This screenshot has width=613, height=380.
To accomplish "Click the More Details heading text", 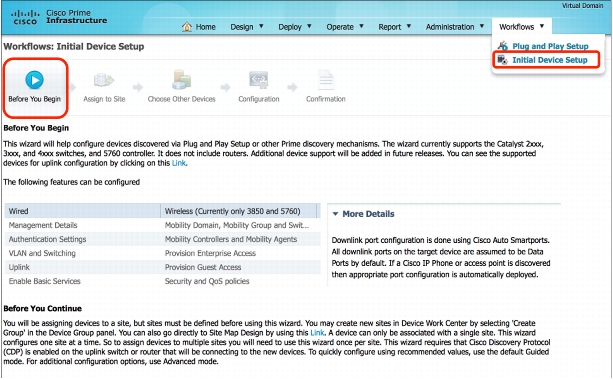I will [x=368, y=214].
